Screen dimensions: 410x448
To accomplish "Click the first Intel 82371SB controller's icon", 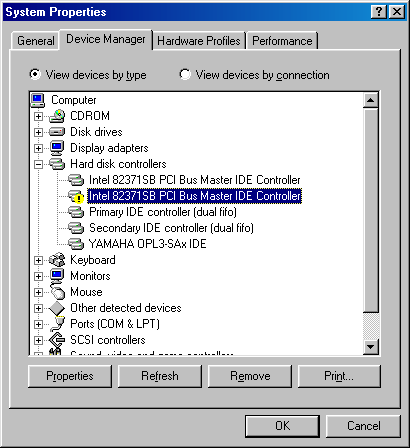I will pyautogui.click(x=76, y=180).
